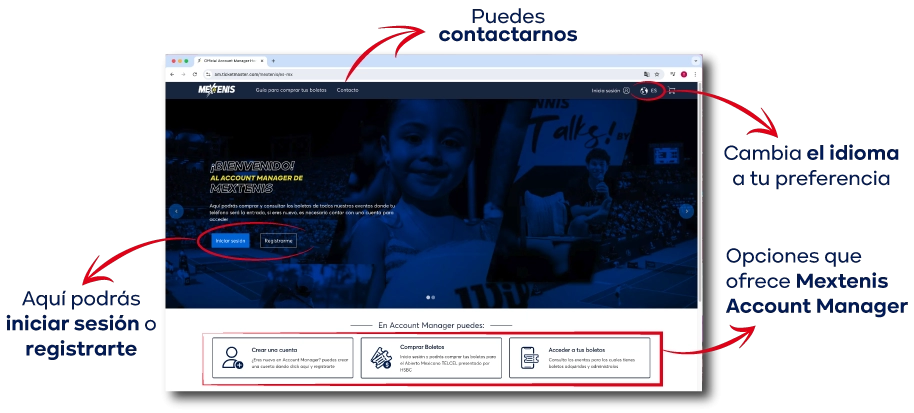Click the user profile icon beside Iniciar sesión
Image resolution: width=914 pixels, height=413 pixels.
pos(626,91)
